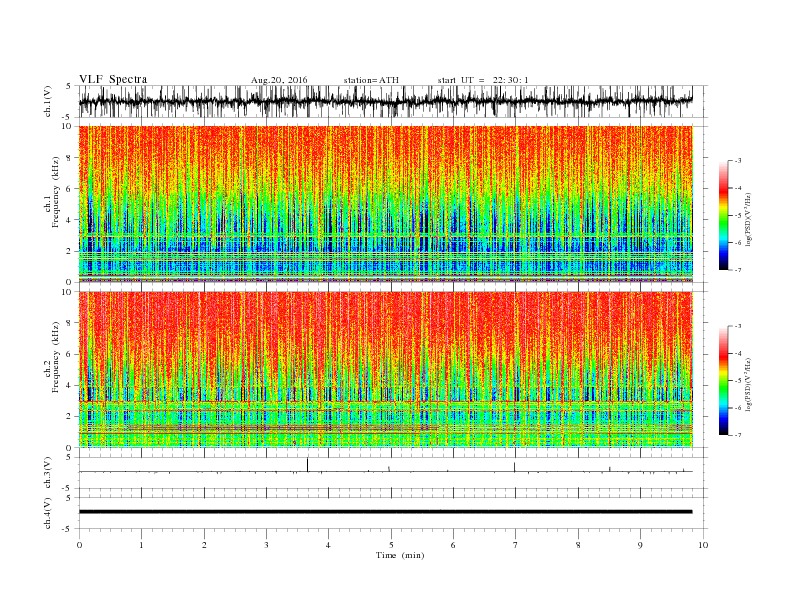Click time axis tick label '1'
Viewport: 792px width, 612px height.
click(x=141, y=545)
